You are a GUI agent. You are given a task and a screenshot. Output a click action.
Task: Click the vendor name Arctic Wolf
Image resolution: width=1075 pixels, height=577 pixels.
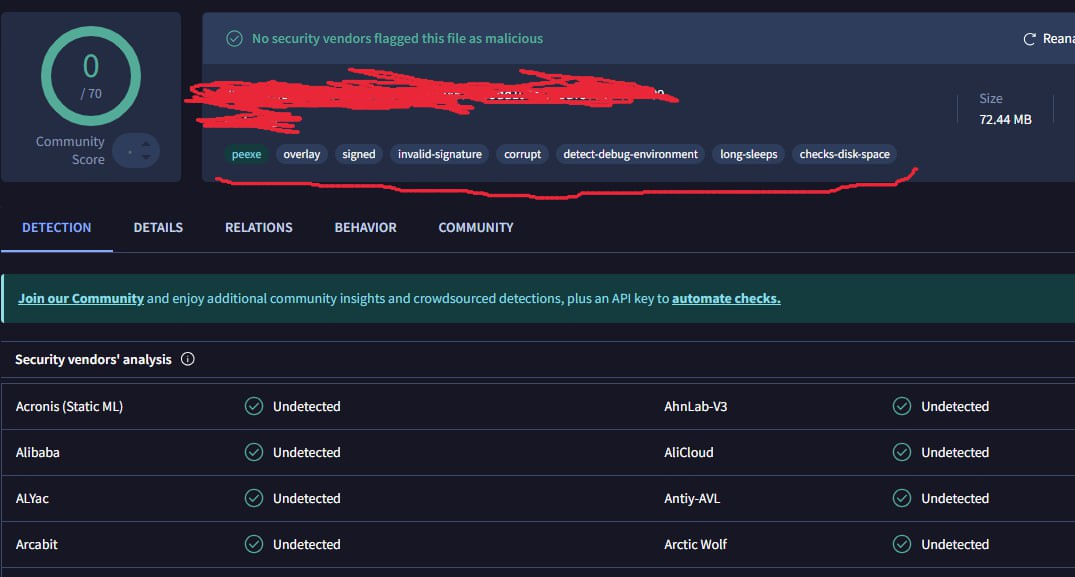695,544
